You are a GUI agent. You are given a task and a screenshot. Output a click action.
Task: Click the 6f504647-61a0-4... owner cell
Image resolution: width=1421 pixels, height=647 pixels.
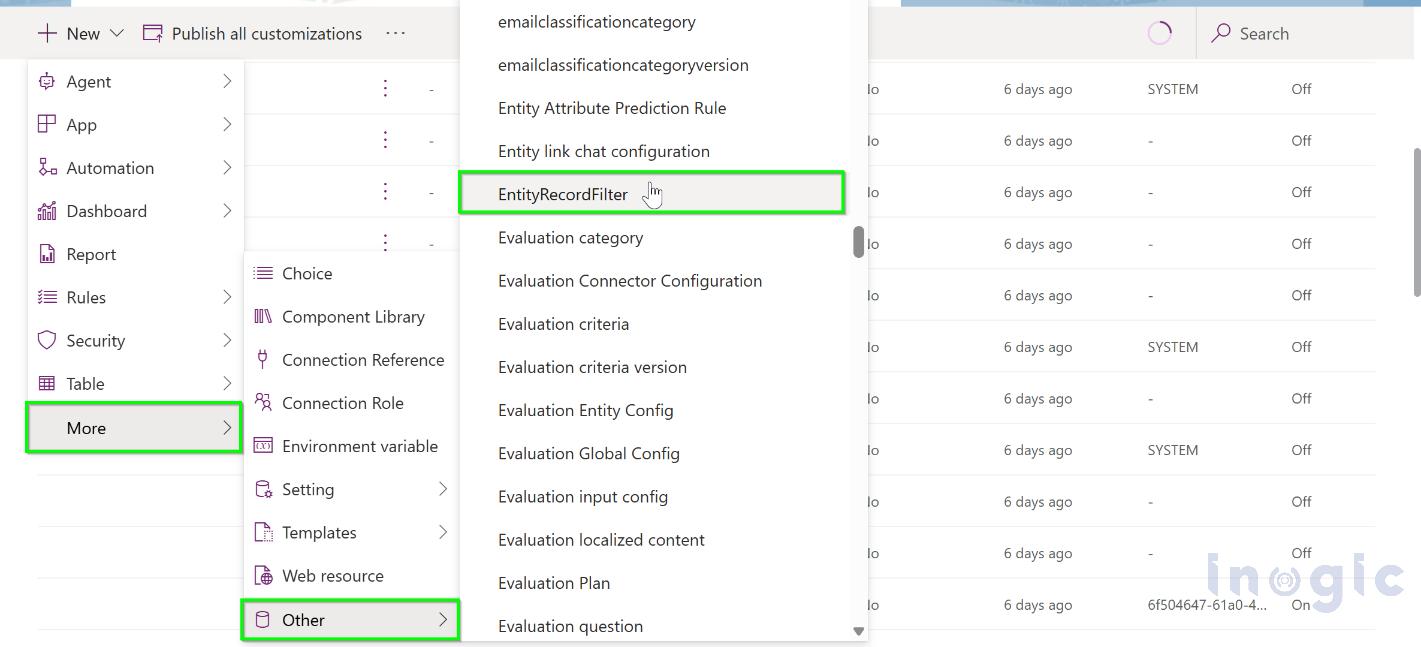pyautogui.click(x=1207, y=605)
